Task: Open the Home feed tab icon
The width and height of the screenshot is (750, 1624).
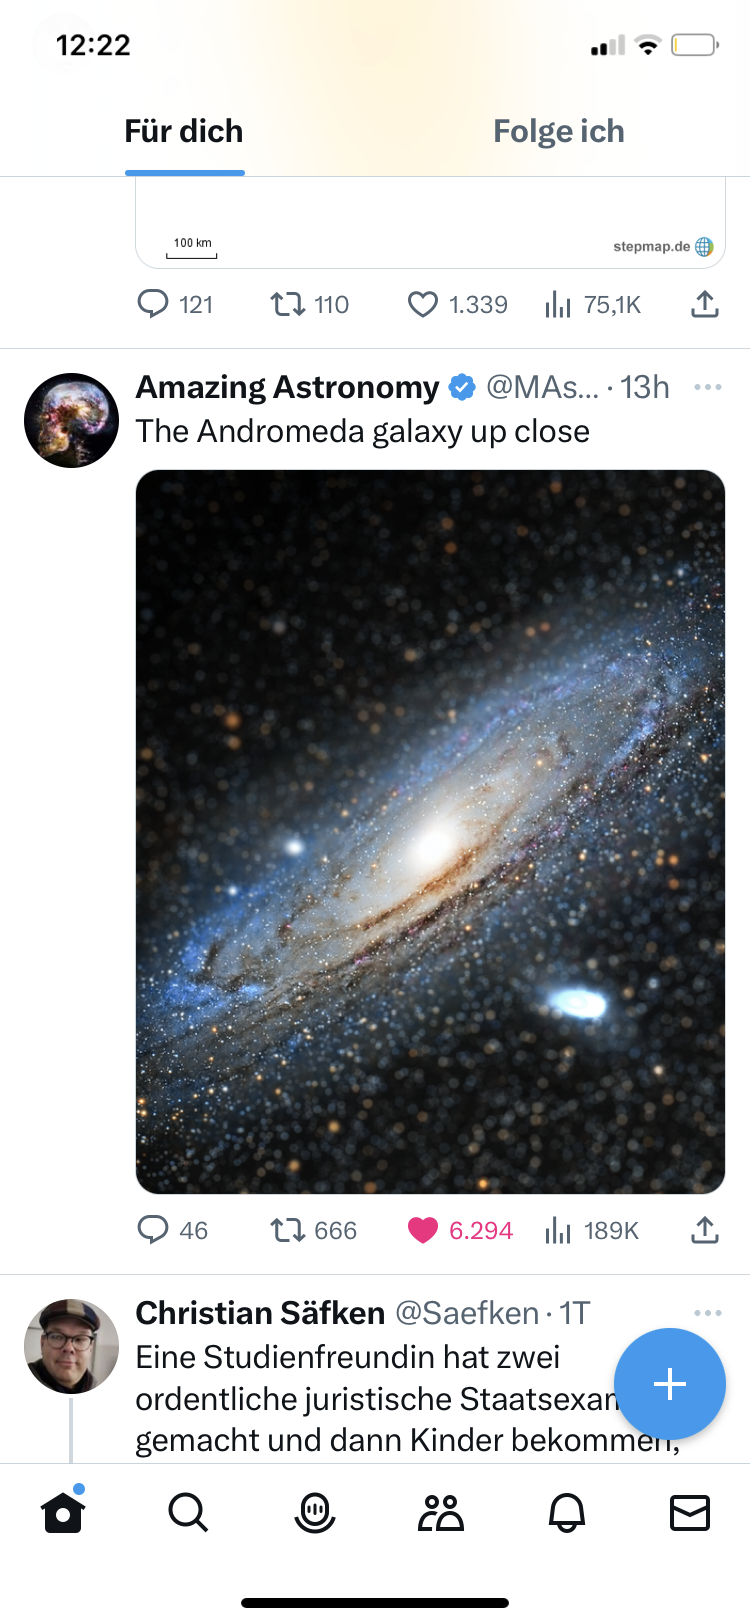Action: tap(63, 1512)
